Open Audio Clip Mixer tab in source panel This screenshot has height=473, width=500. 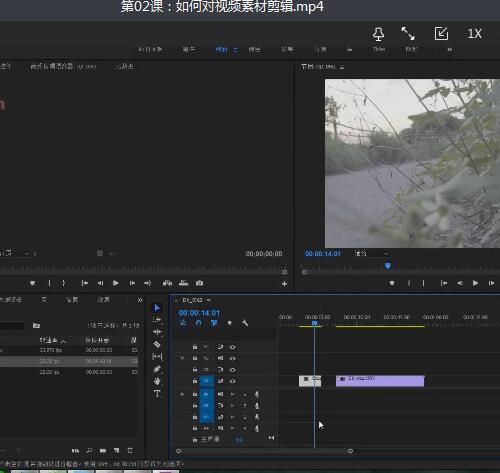pyautogui.click(x=63, y=67)
